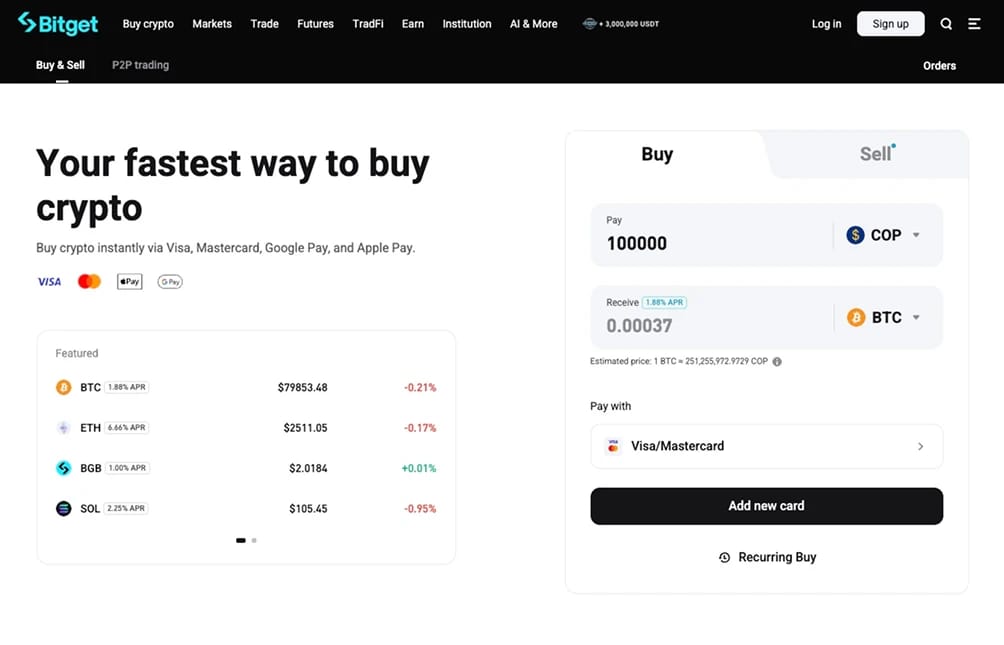Click the Visa logo
Image resolution: width=1004 pixels, height=645 pixels.
tap(49, 282)
